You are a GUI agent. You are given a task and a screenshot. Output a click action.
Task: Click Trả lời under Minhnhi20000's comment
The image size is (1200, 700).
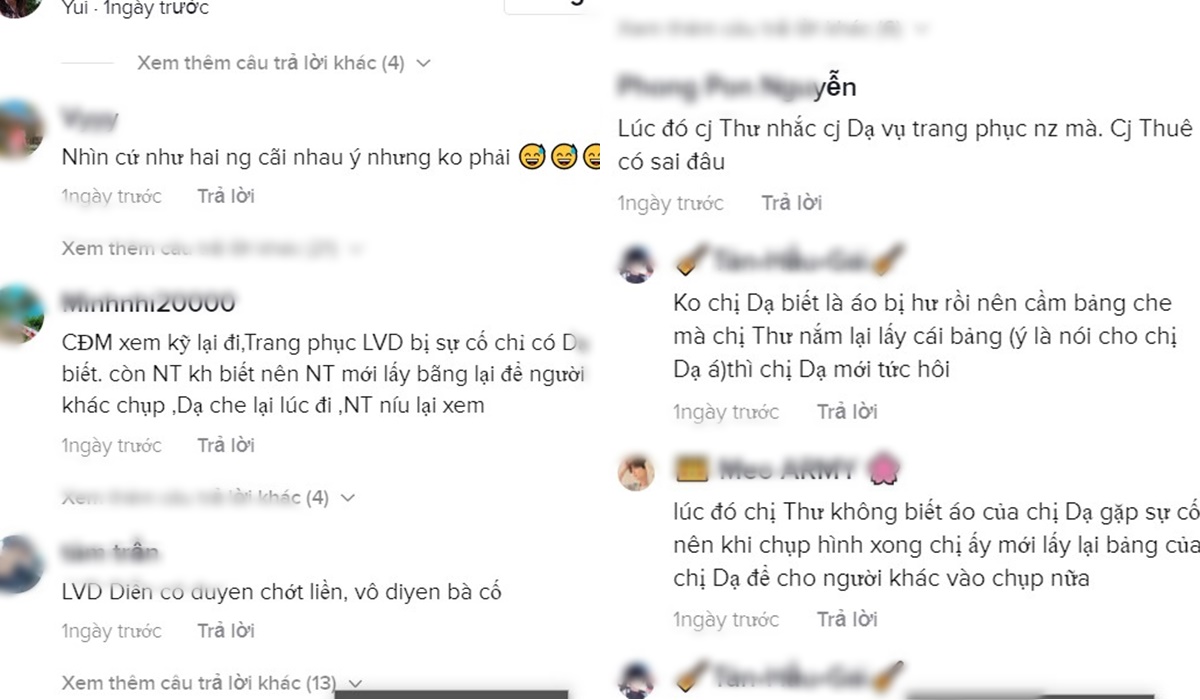pyautogui.click(x=226, y=445)
